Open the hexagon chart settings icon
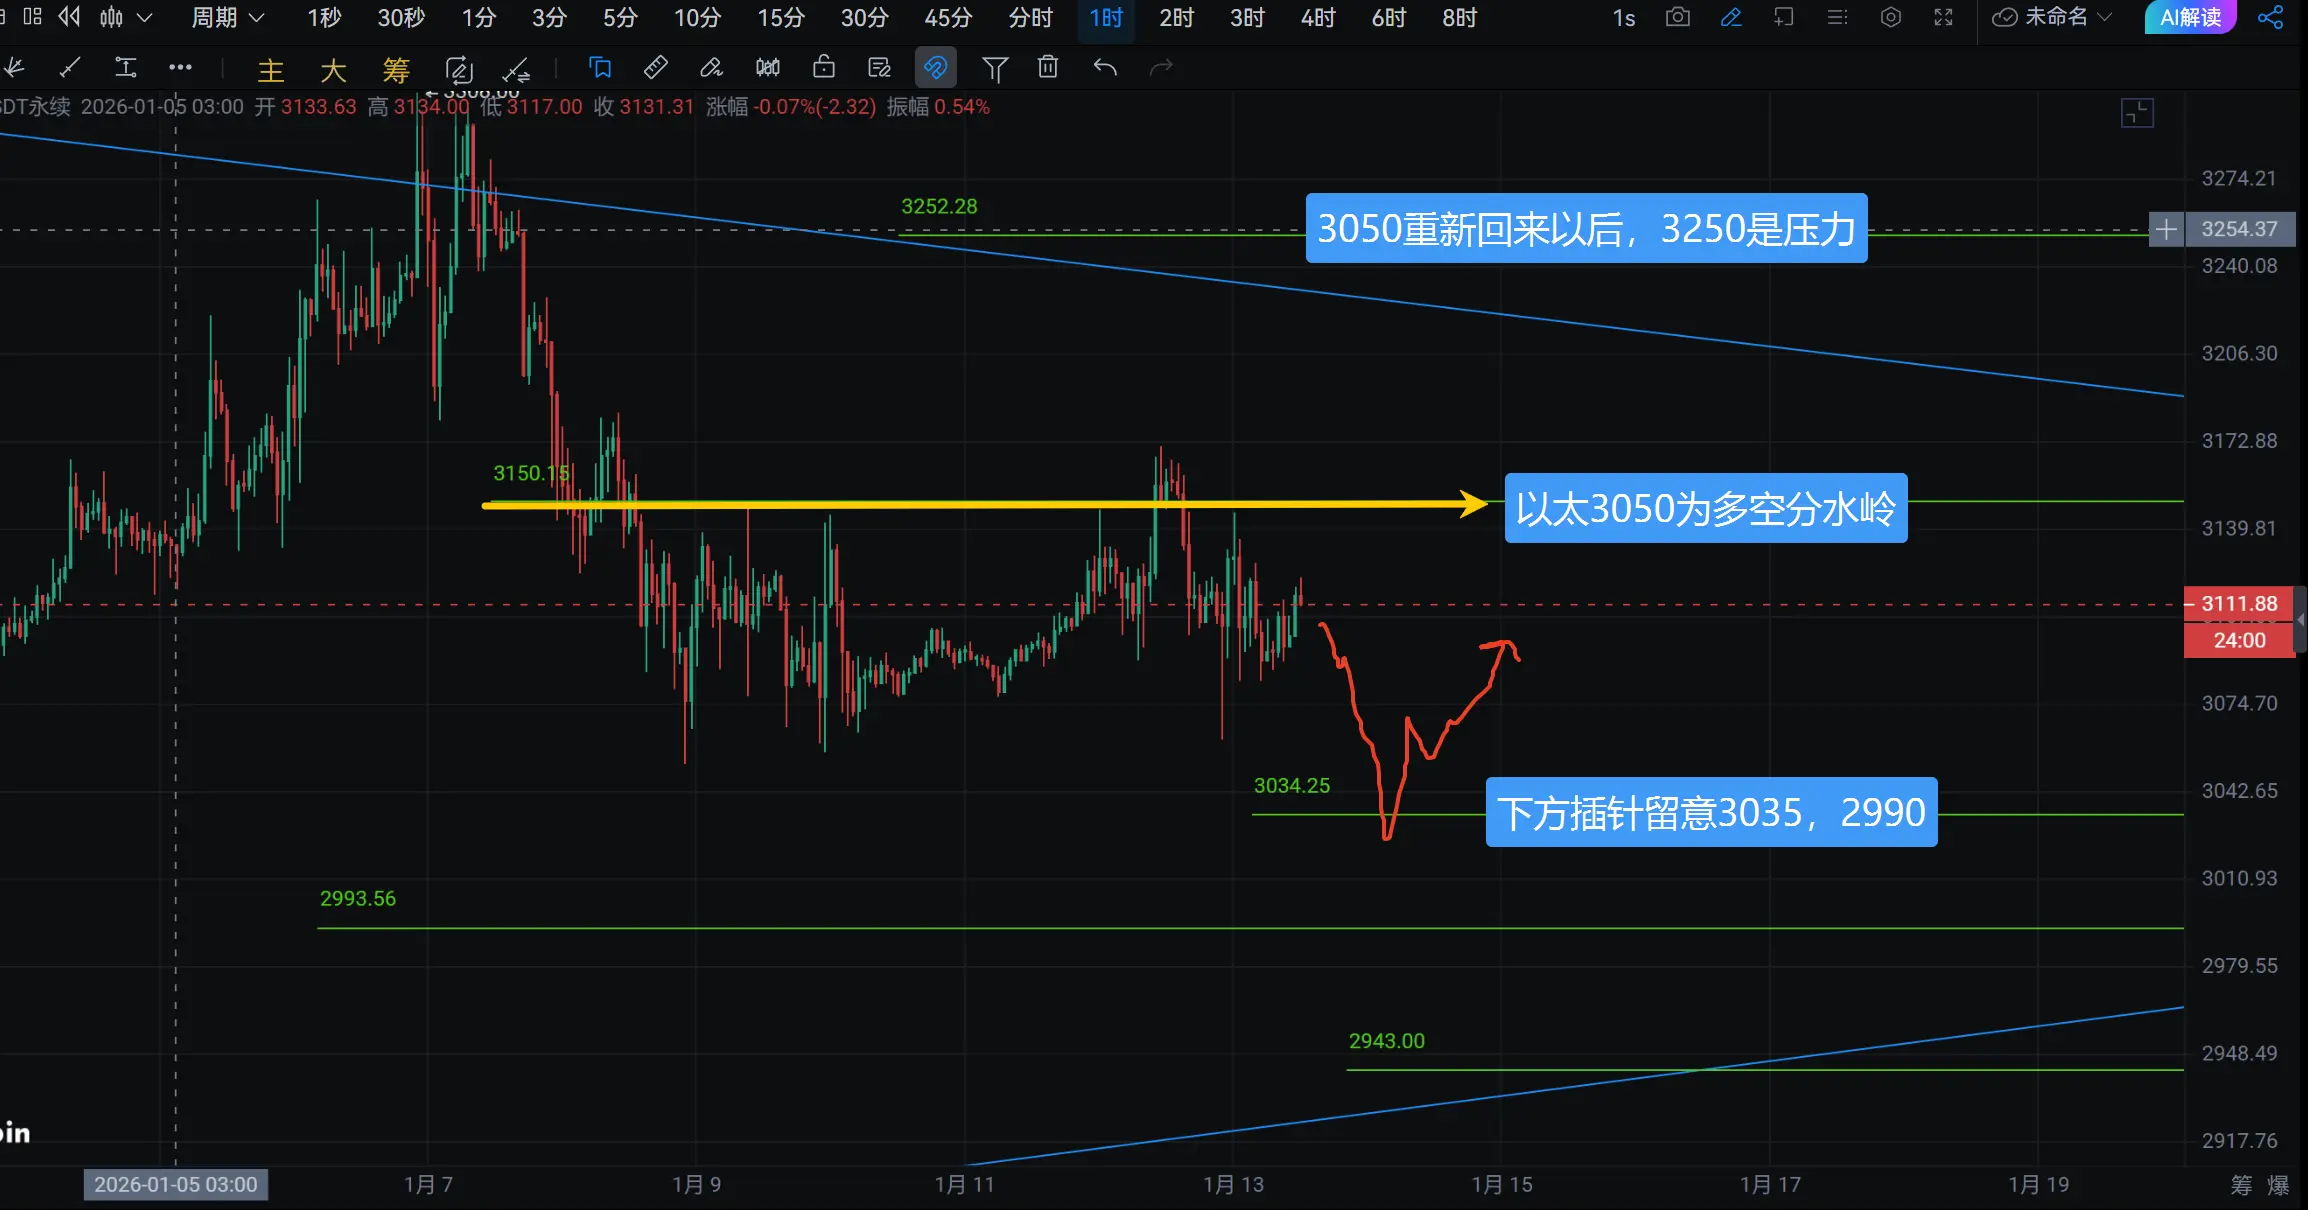Screen dimensions: 2308x1210 tap(1890, 18)
